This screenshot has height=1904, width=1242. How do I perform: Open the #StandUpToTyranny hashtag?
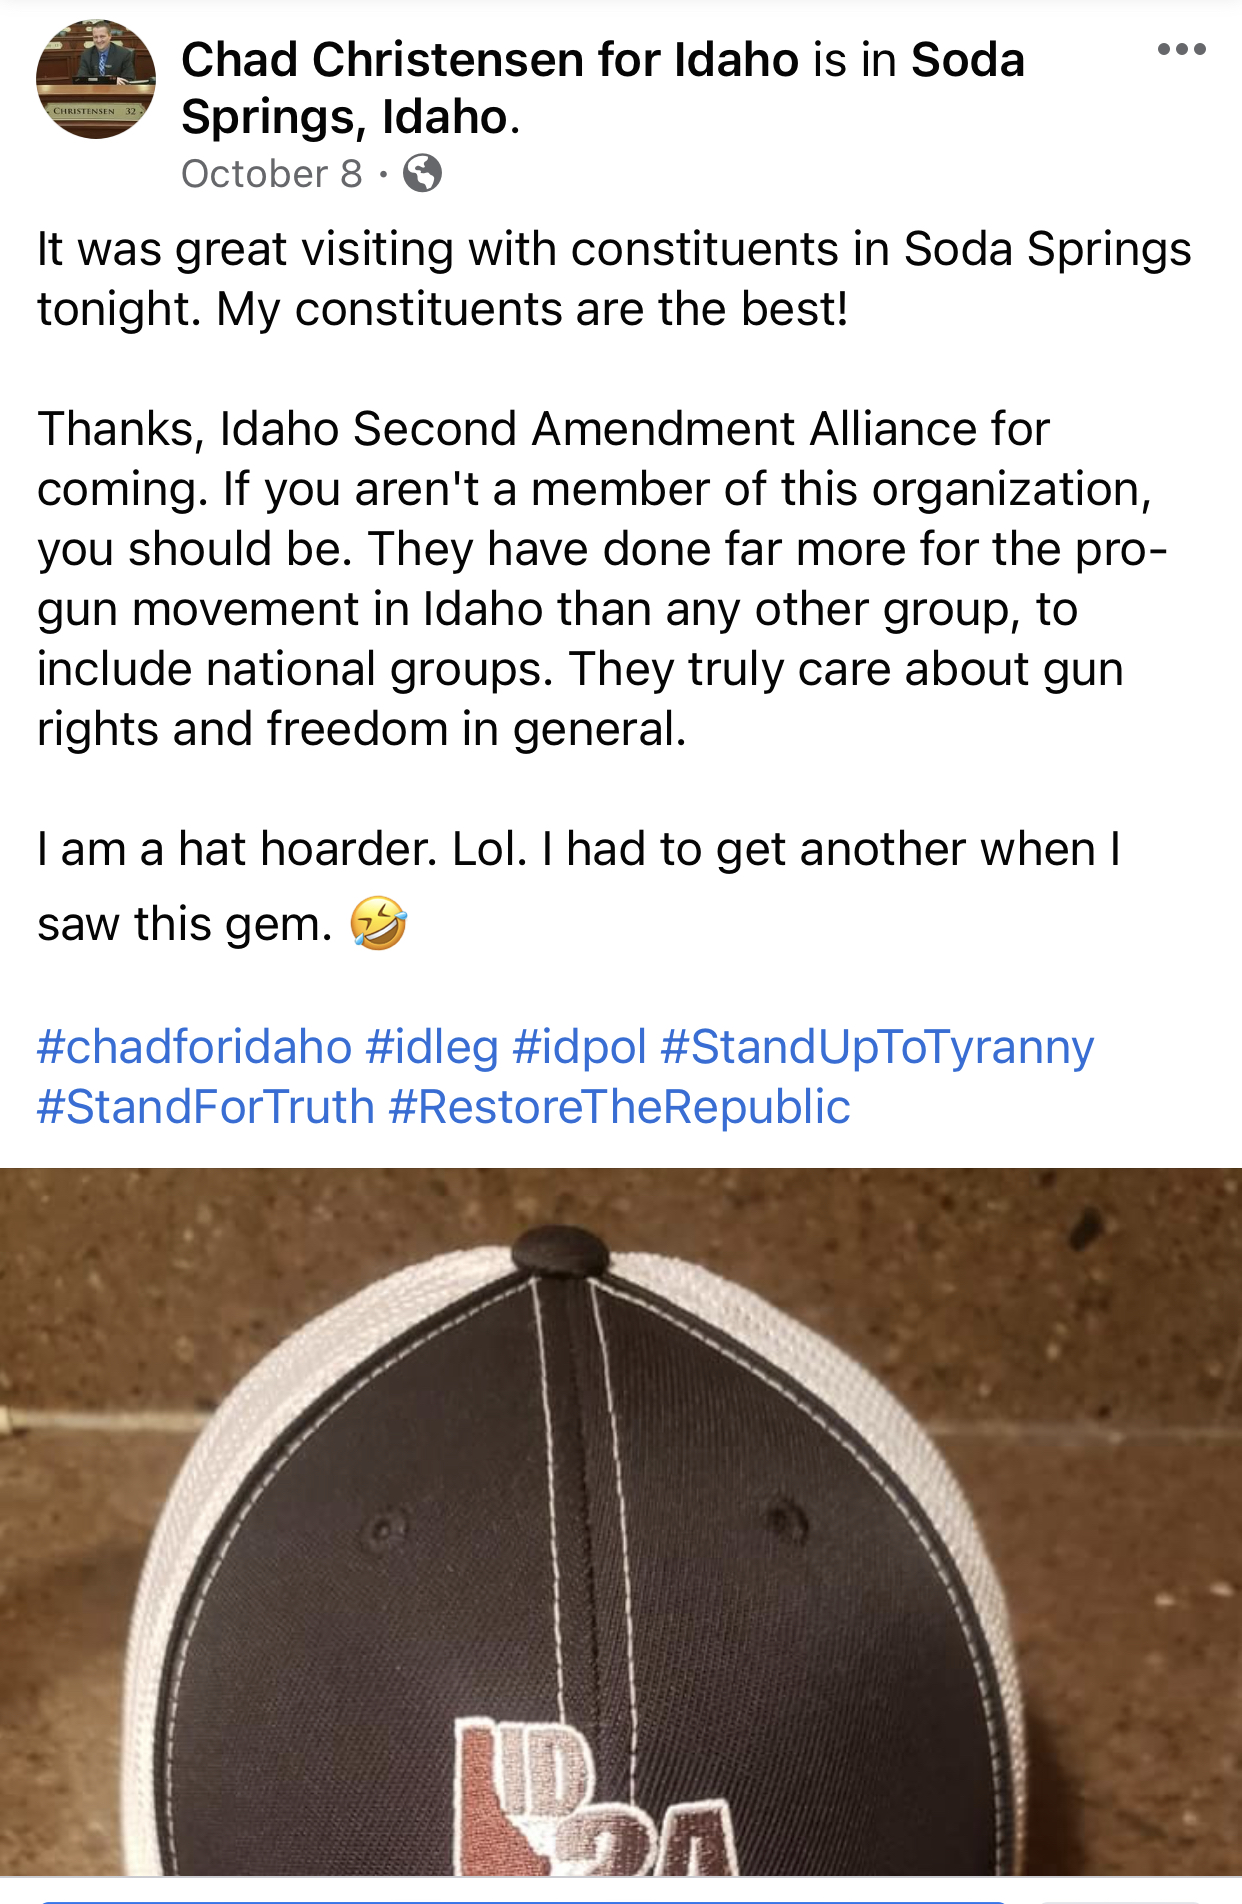coord(877,1047)
